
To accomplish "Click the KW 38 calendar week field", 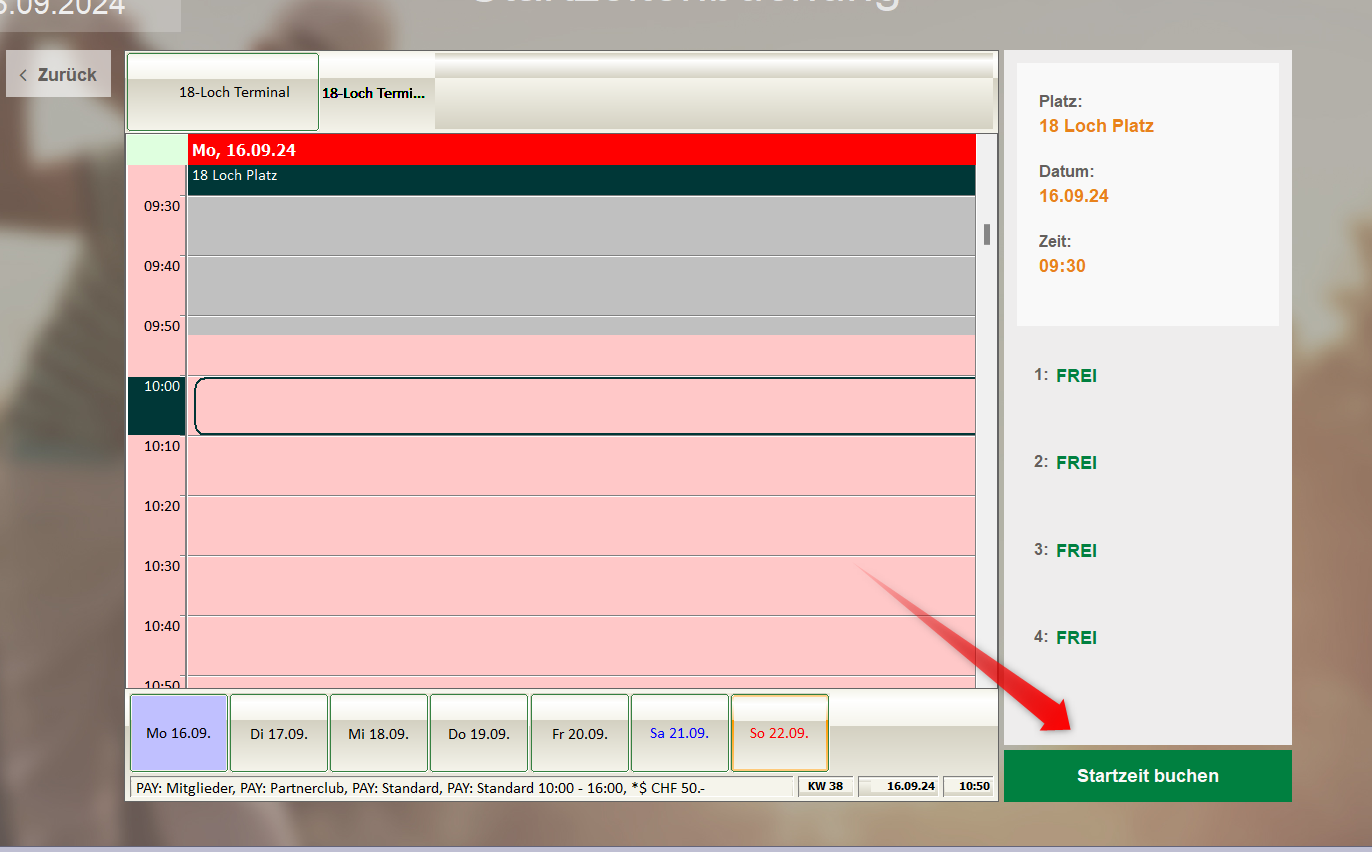I will pyautogui.click(x=825, y=786).
